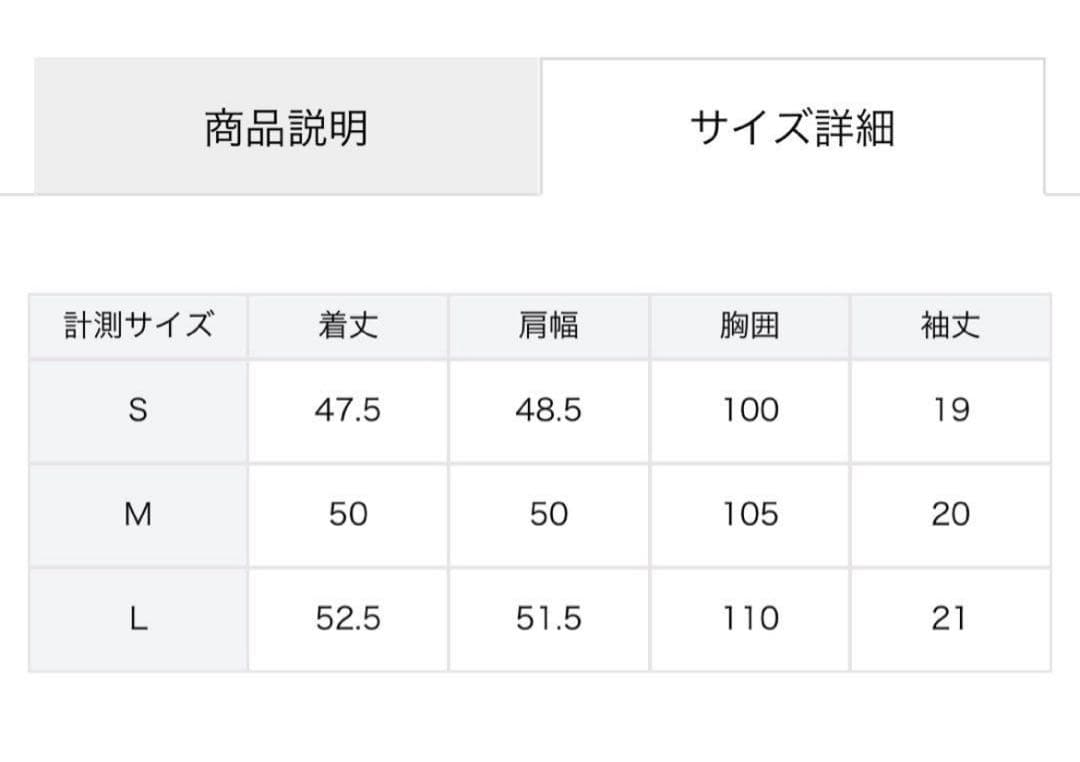Select the S size row label
This screenshot has width=1080, height=762.
138,411
